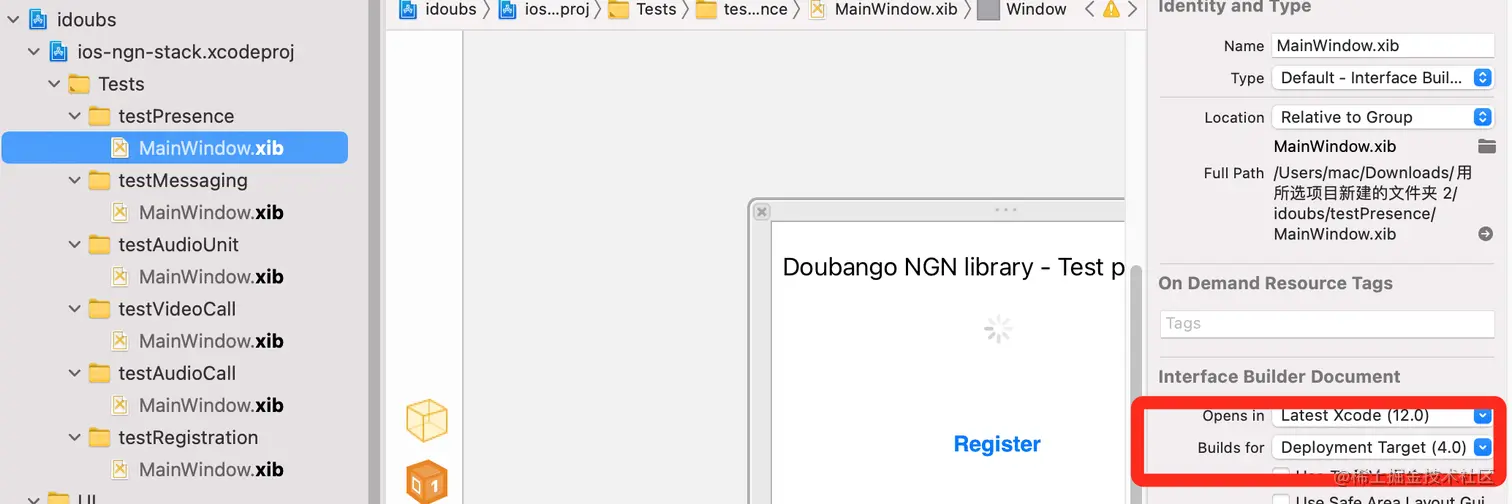Open the Builds for Deployment Target dropdown
The height and width of the screenshot is (504, 1512).
tap(1382, 447)
